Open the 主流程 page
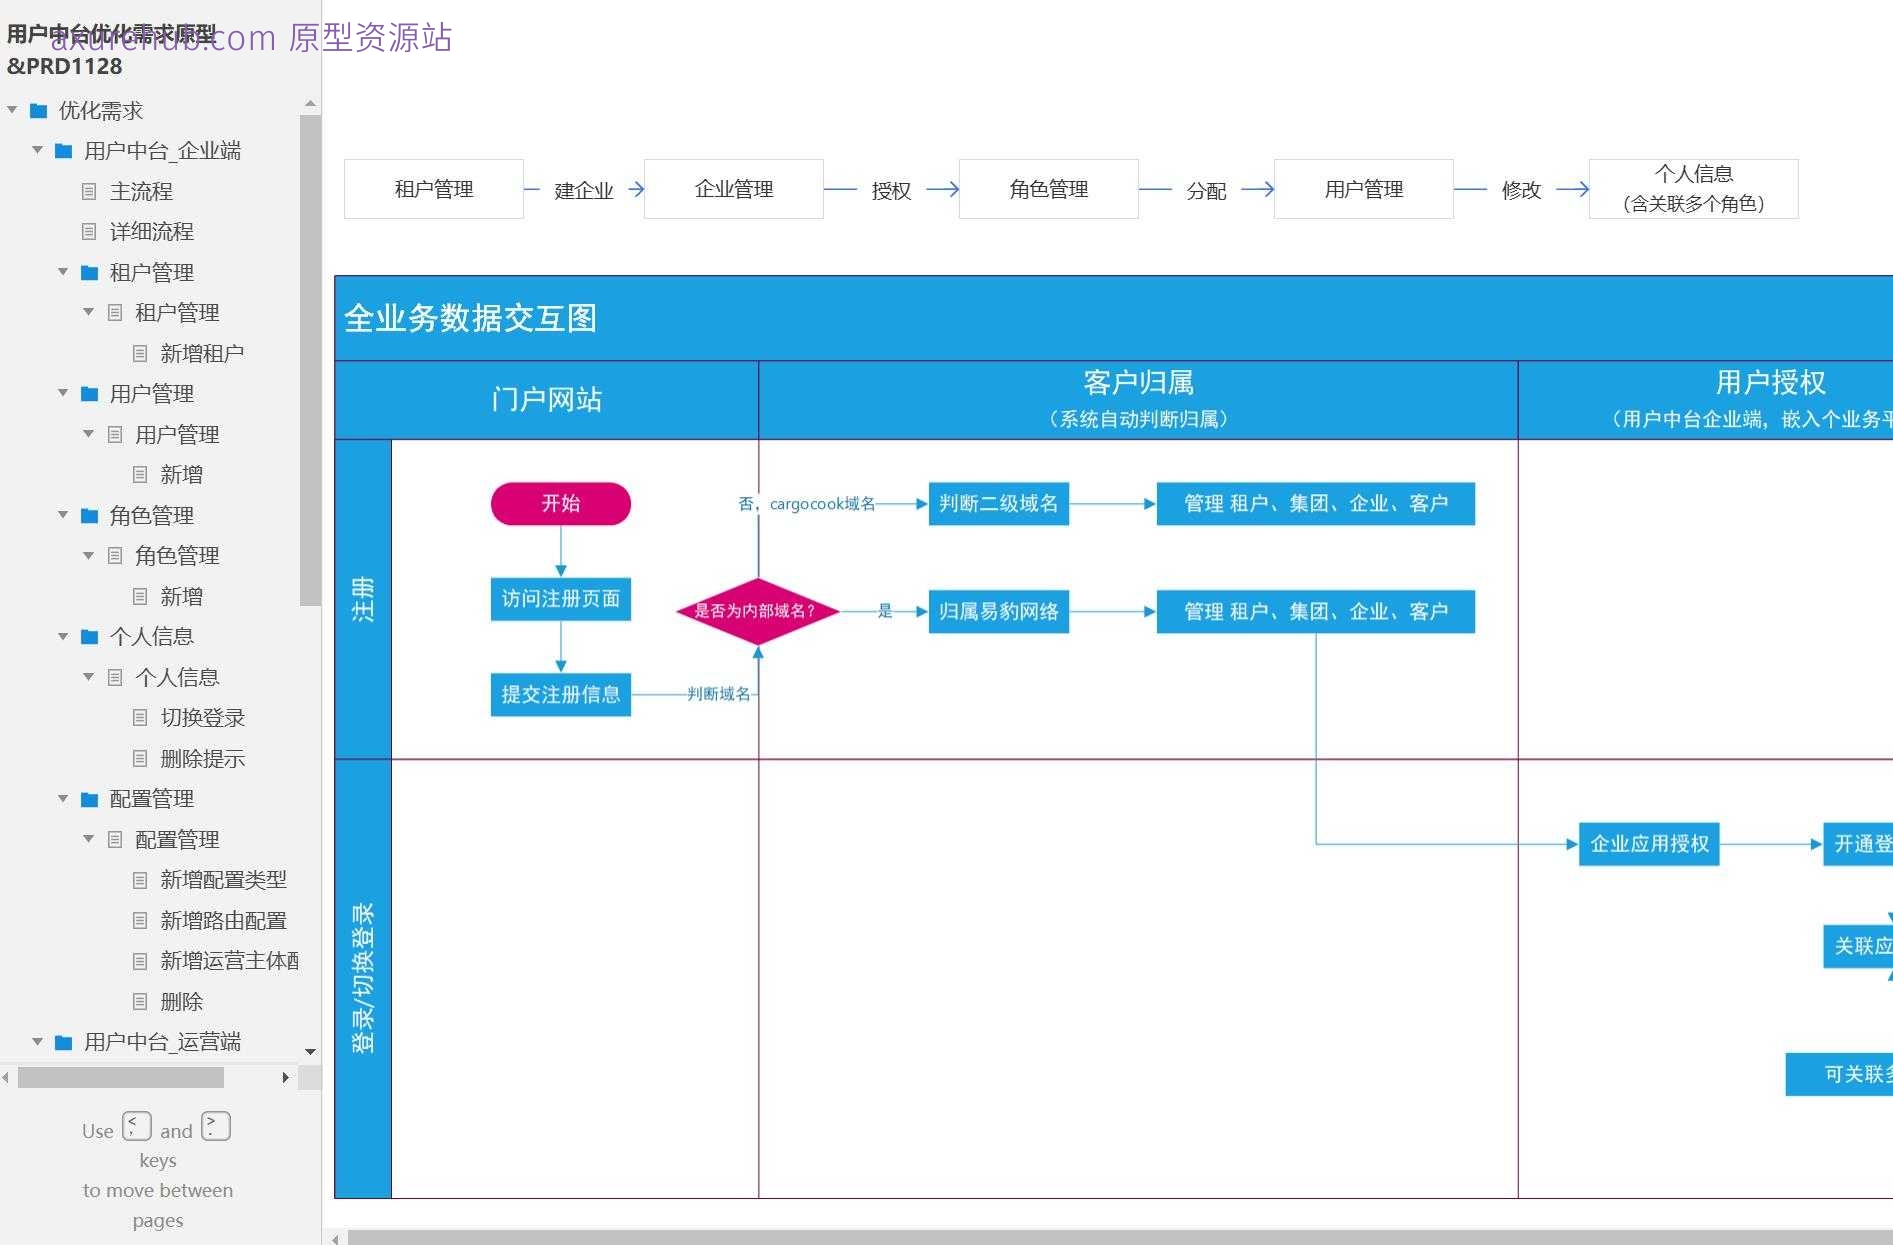The width and height of the screenshot is (1893, 1245). [x=141, y=191]
